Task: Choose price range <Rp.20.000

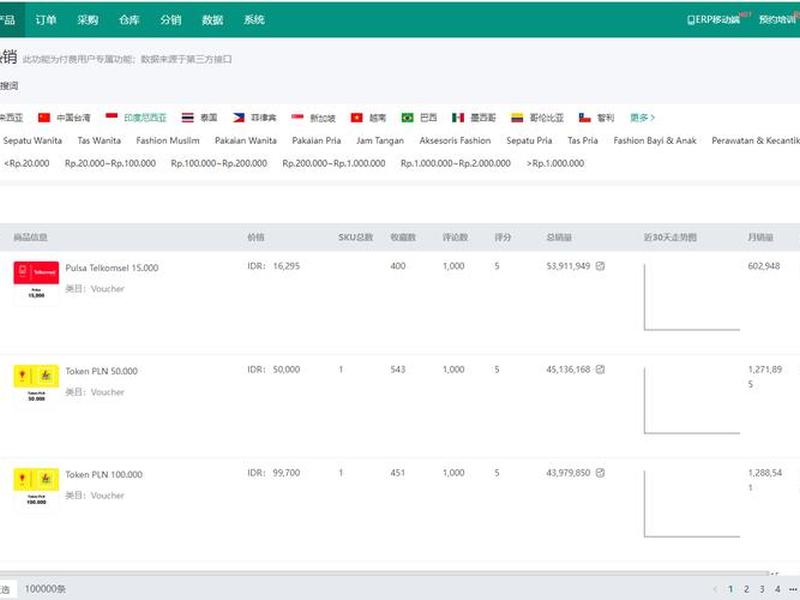Action: point(27,163)
